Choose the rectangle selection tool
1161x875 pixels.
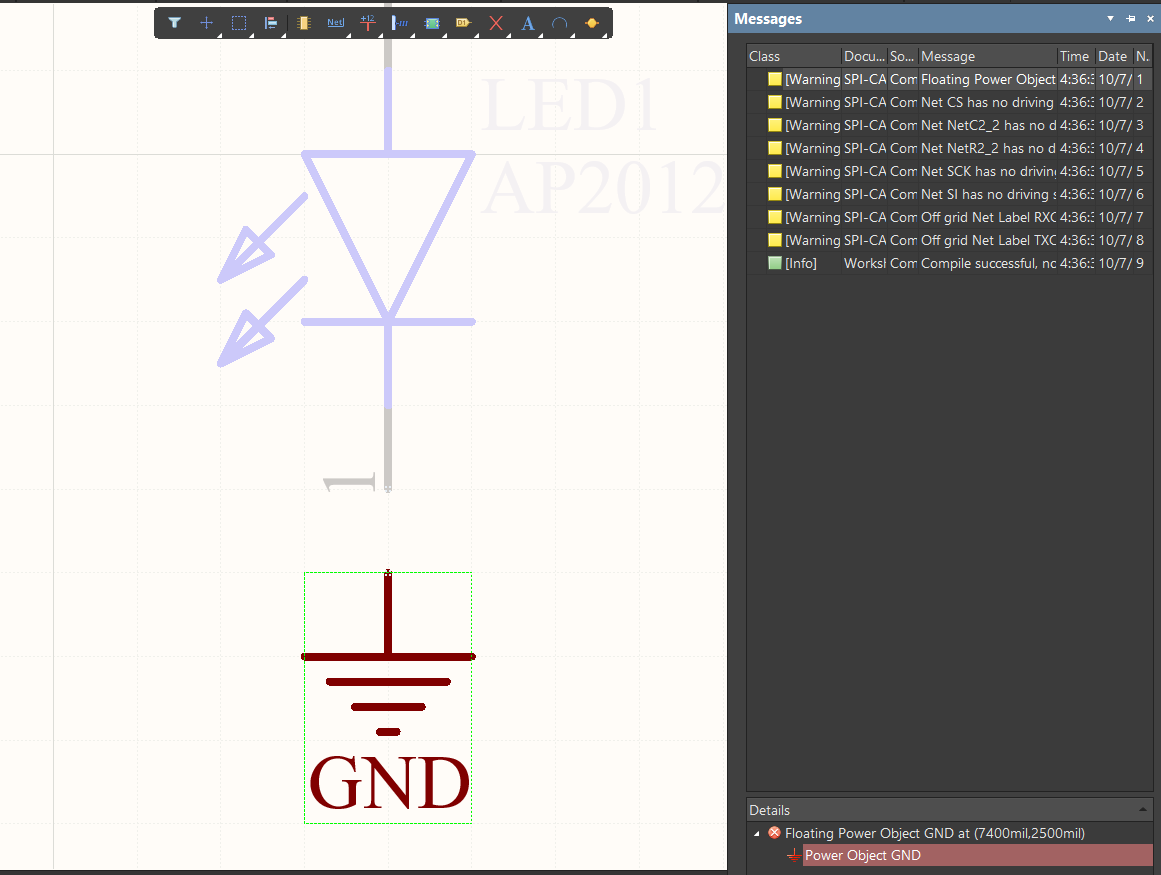[238, 23]
